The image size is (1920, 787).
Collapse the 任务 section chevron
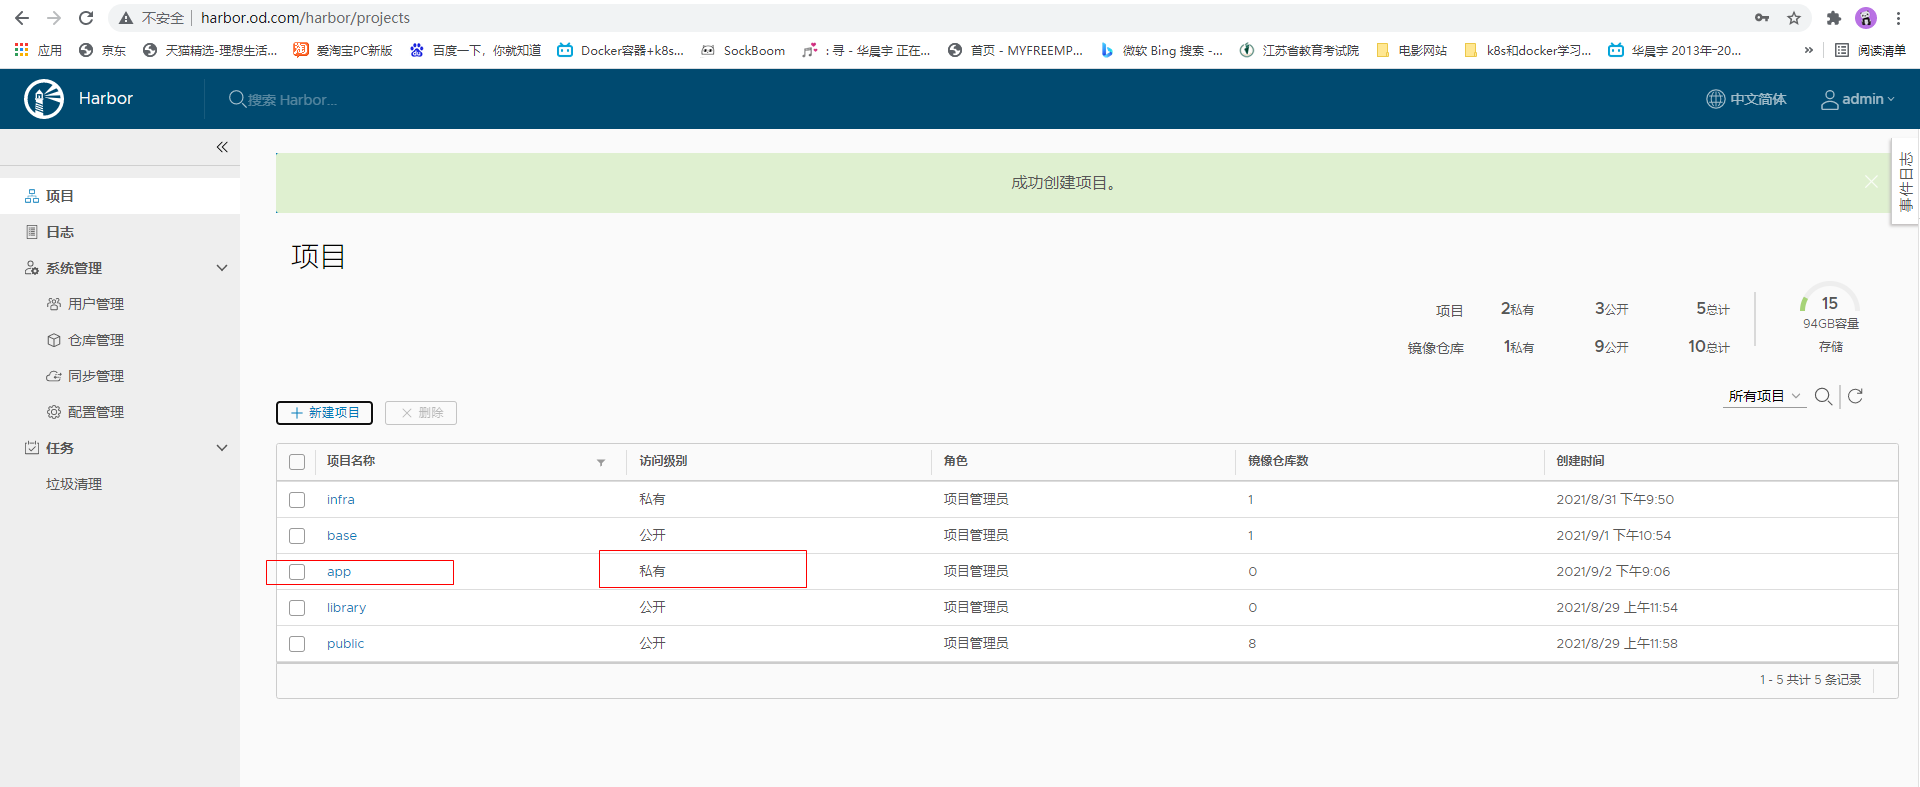click(x=222, y=448)
